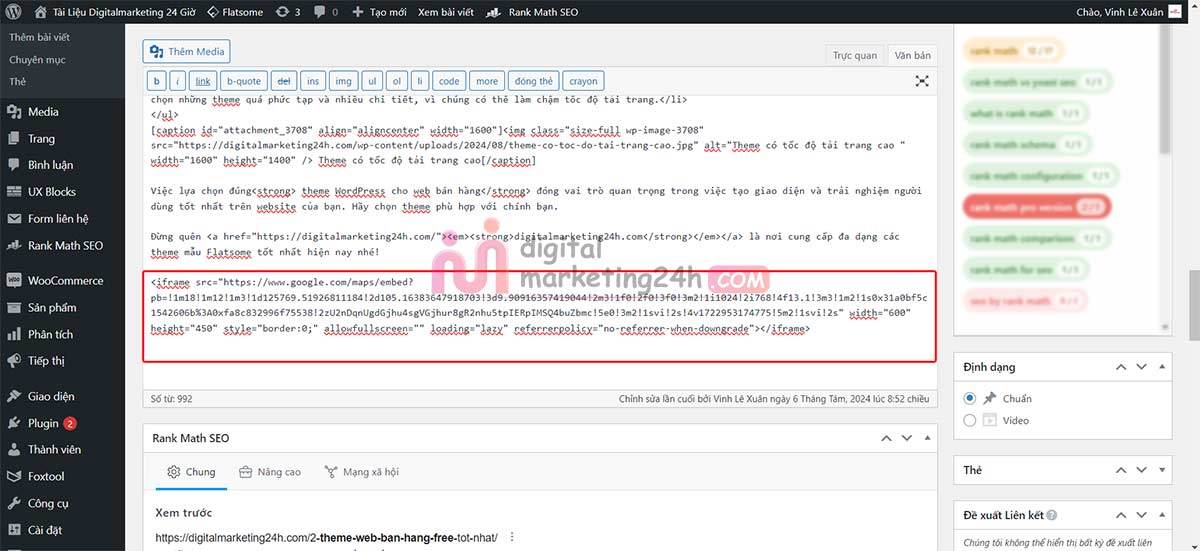1200x551 pixels.
Task: Click the link quicktag button
Action: tap(203, 81)
